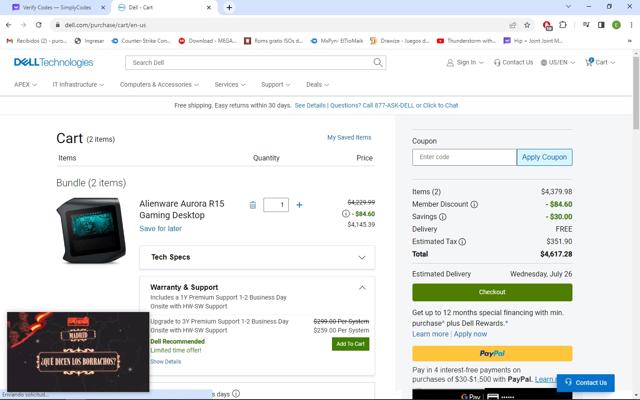Click the Google Pay button
Viewport: 640px width, 400px height.
pyautogui.click(x=492, y=395)
